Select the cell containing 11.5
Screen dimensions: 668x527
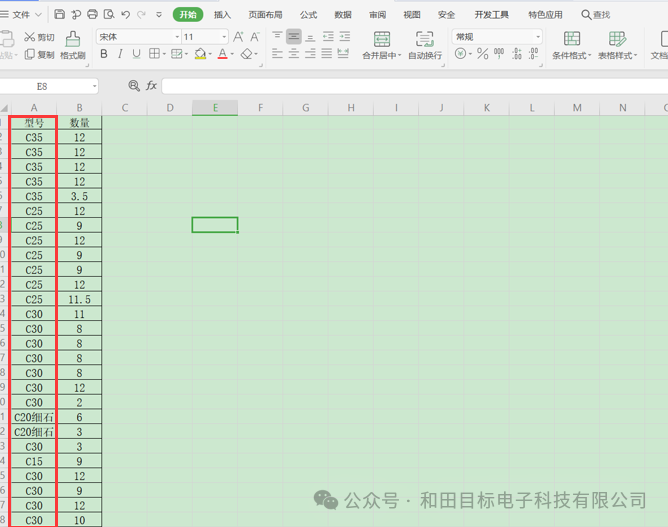(x=79, y=299)
